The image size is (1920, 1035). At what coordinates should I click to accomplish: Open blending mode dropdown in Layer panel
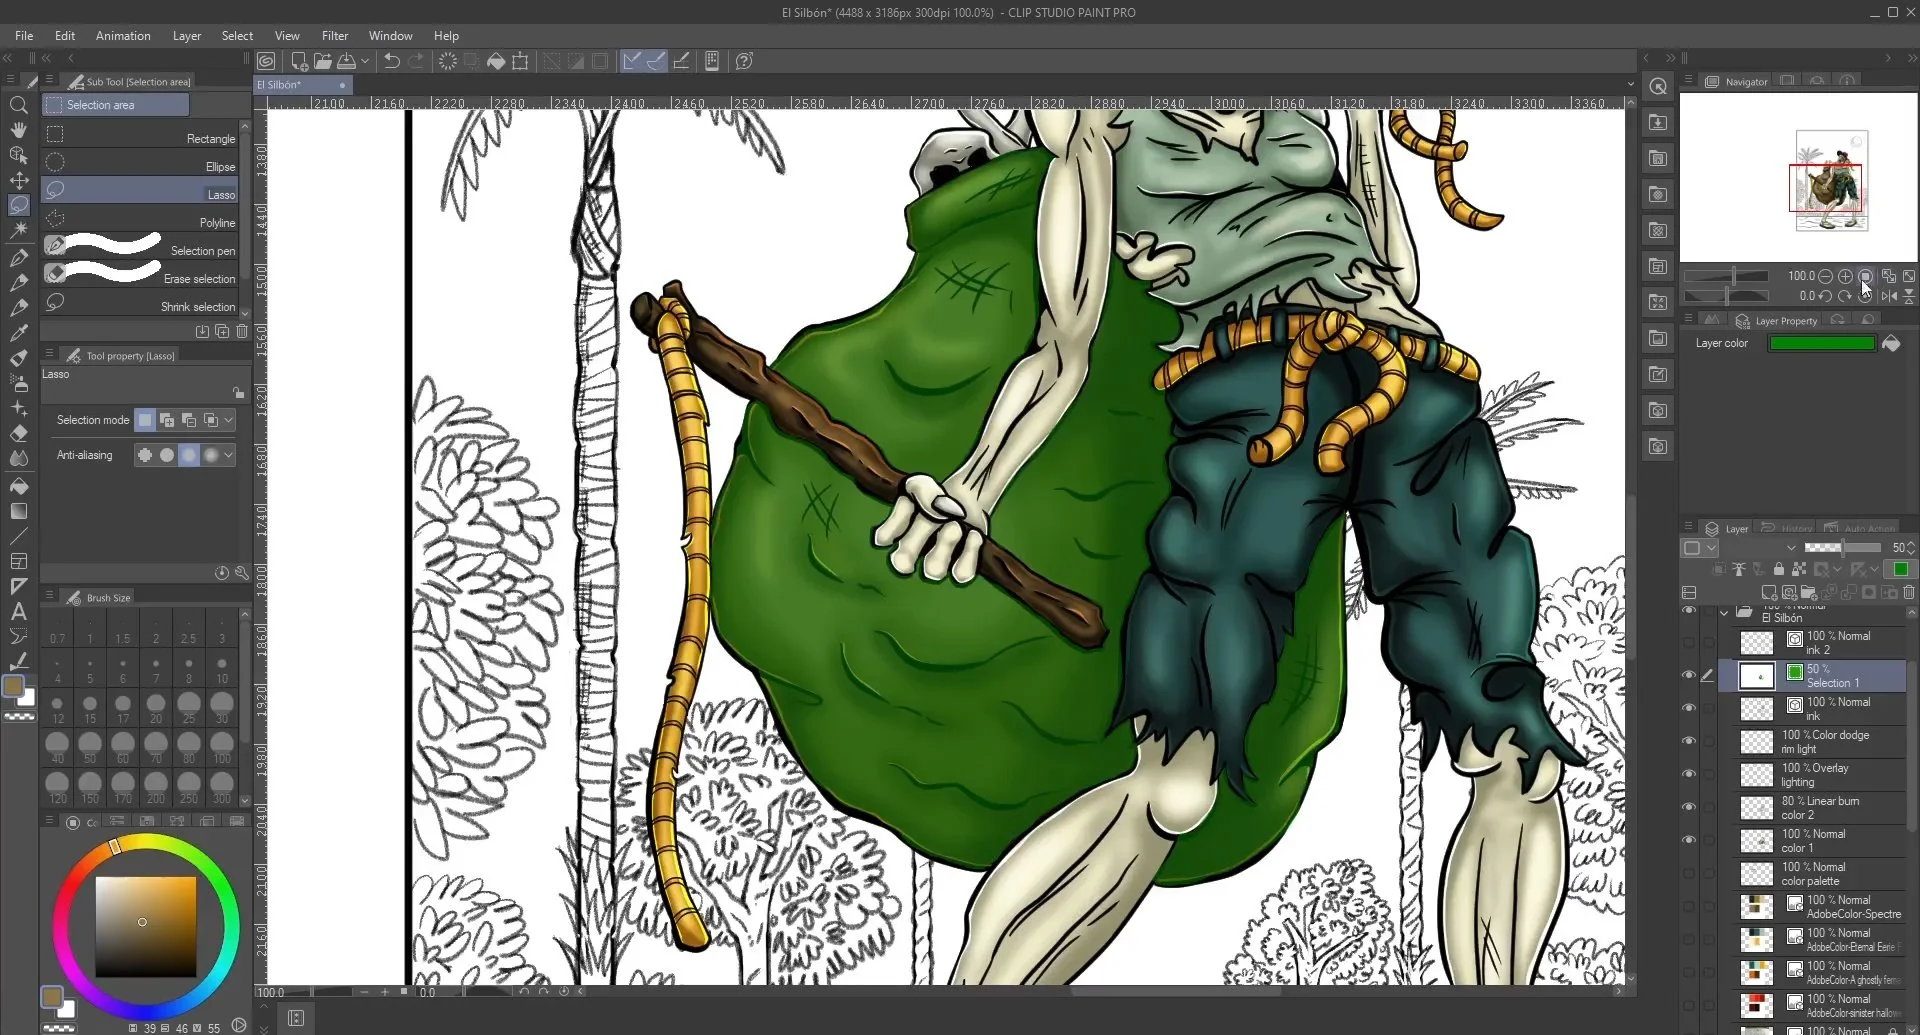coord(1791,548)
